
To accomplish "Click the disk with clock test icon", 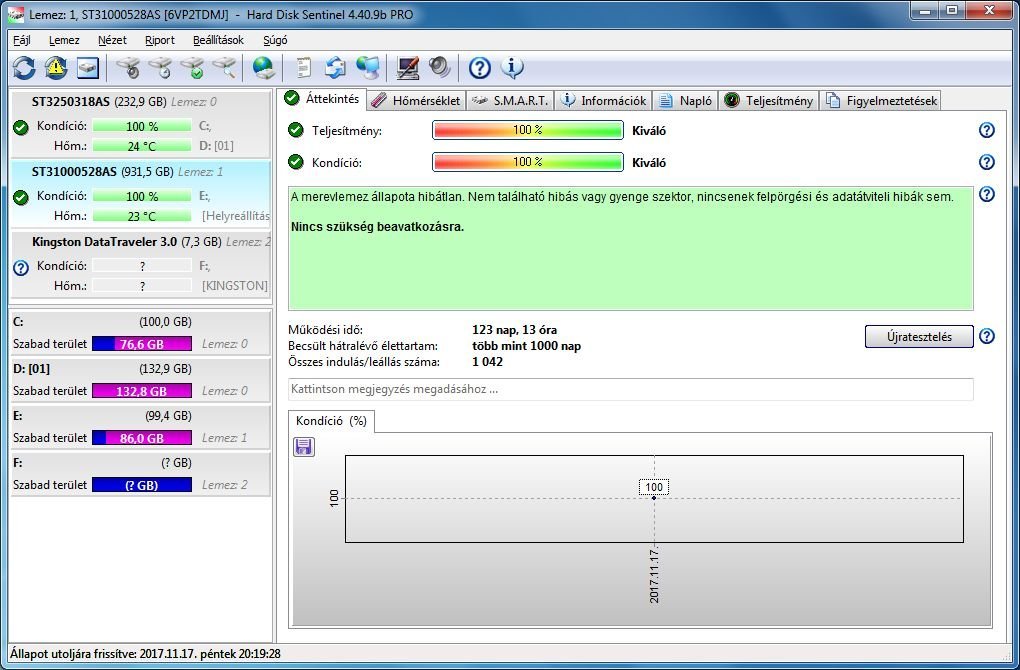I will 160,68.
